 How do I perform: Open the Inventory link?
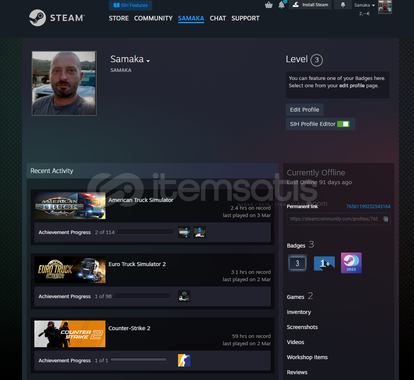[x=299, y=312]
